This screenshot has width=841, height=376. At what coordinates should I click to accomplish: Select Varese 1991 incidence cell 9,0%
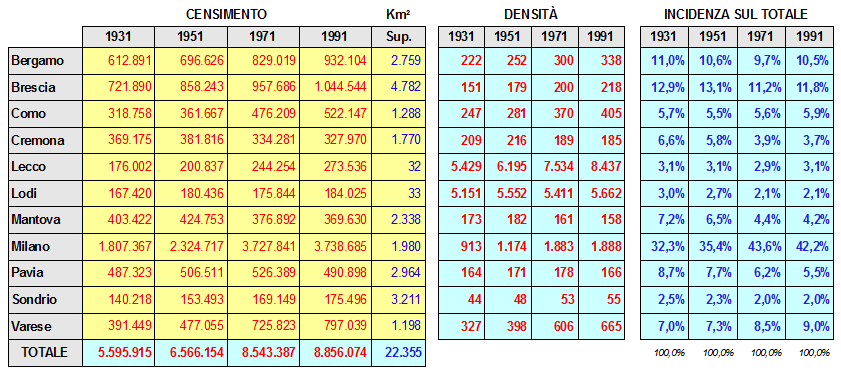(x=809, y=326)
